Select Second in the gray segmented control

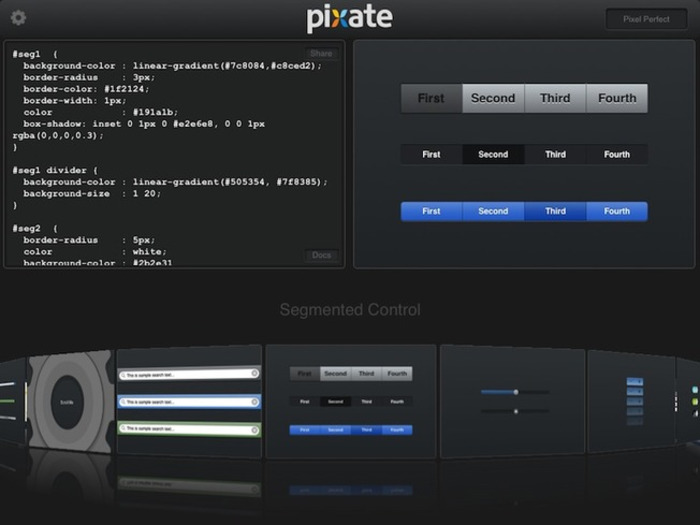[x=493, y=98]
